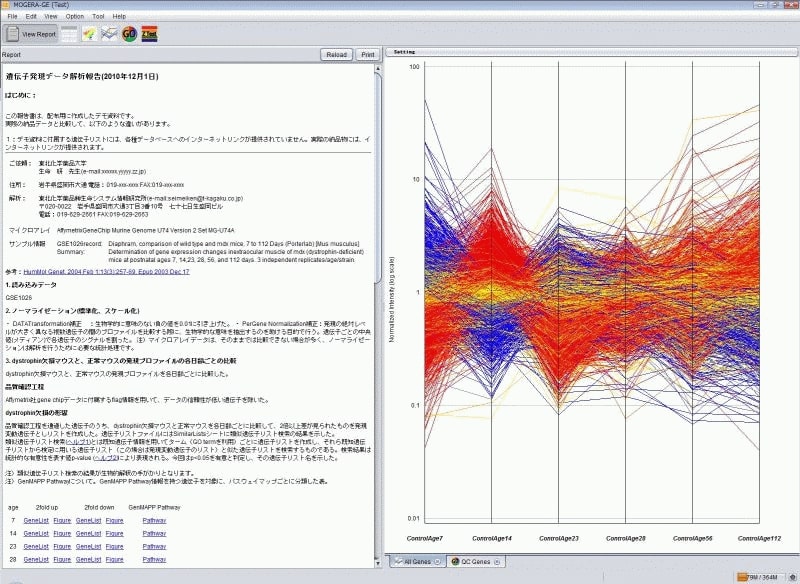Click the Setting bar above the chart
The width and height of the screenshot is (800, 584).
tap(590, 51)
